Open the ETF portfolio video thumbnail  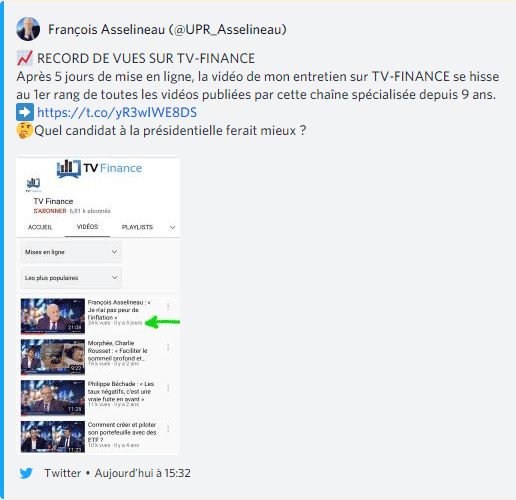click(53, 437)
